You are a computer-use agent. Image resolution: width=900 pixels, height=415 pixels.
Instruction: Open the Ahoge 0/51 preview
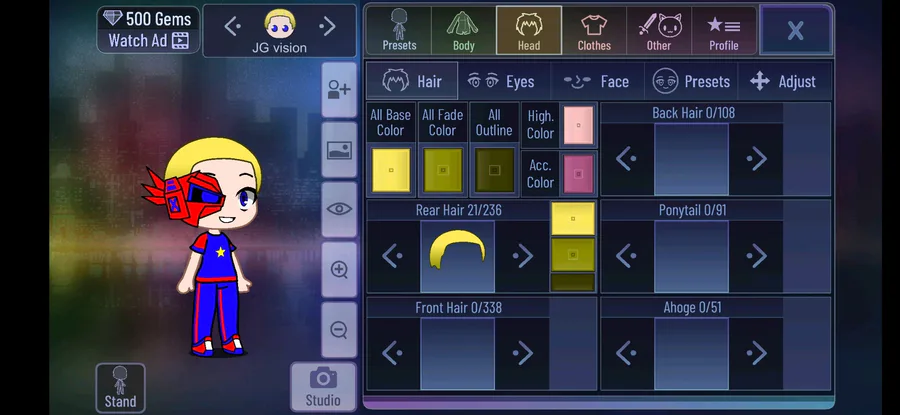[x=692, y=354]
